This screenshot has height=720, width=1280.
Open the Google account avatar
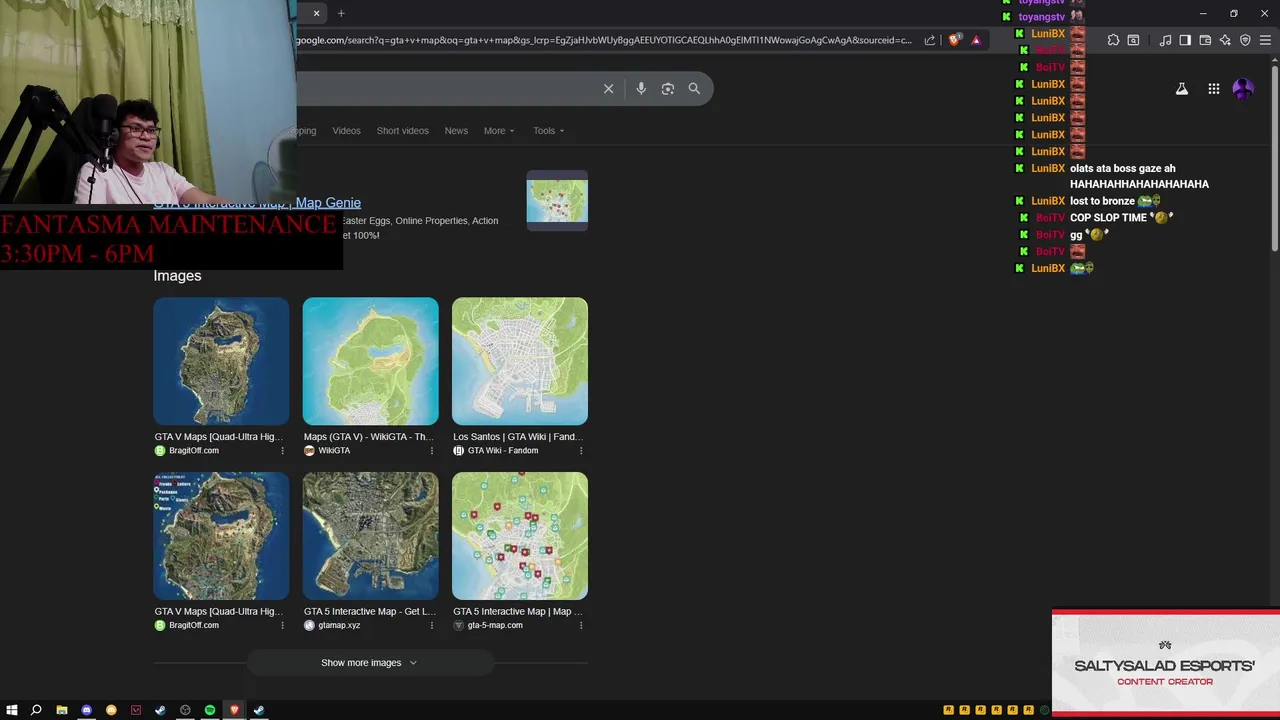coord(1243,89)
